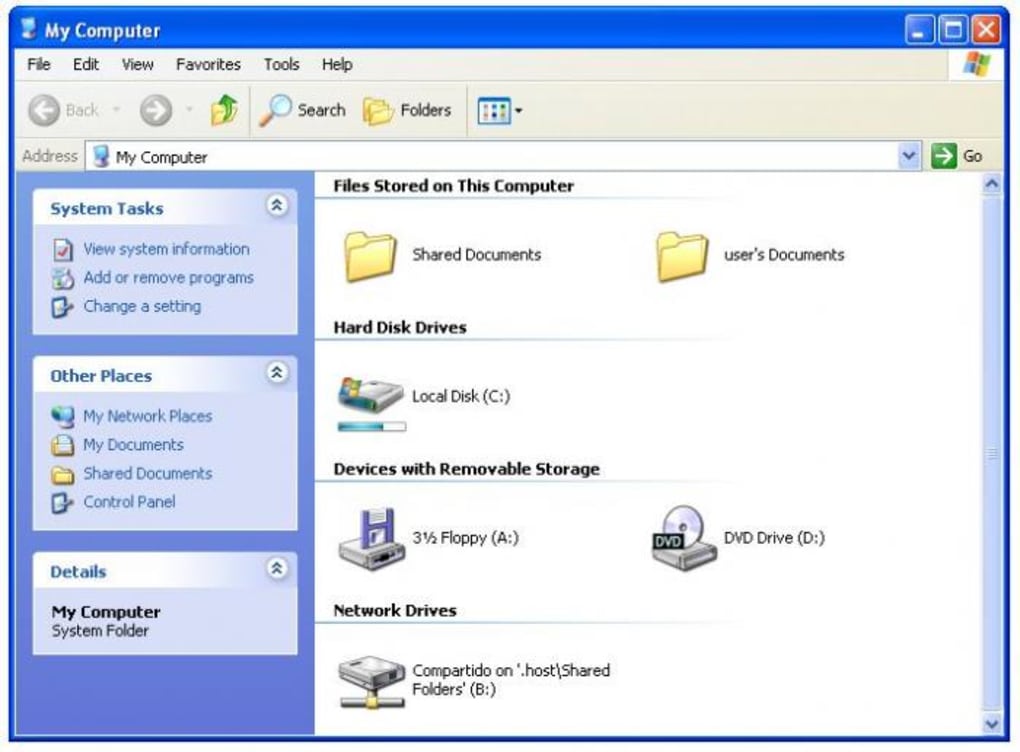Open the Search pane

(x=302, y=110)
